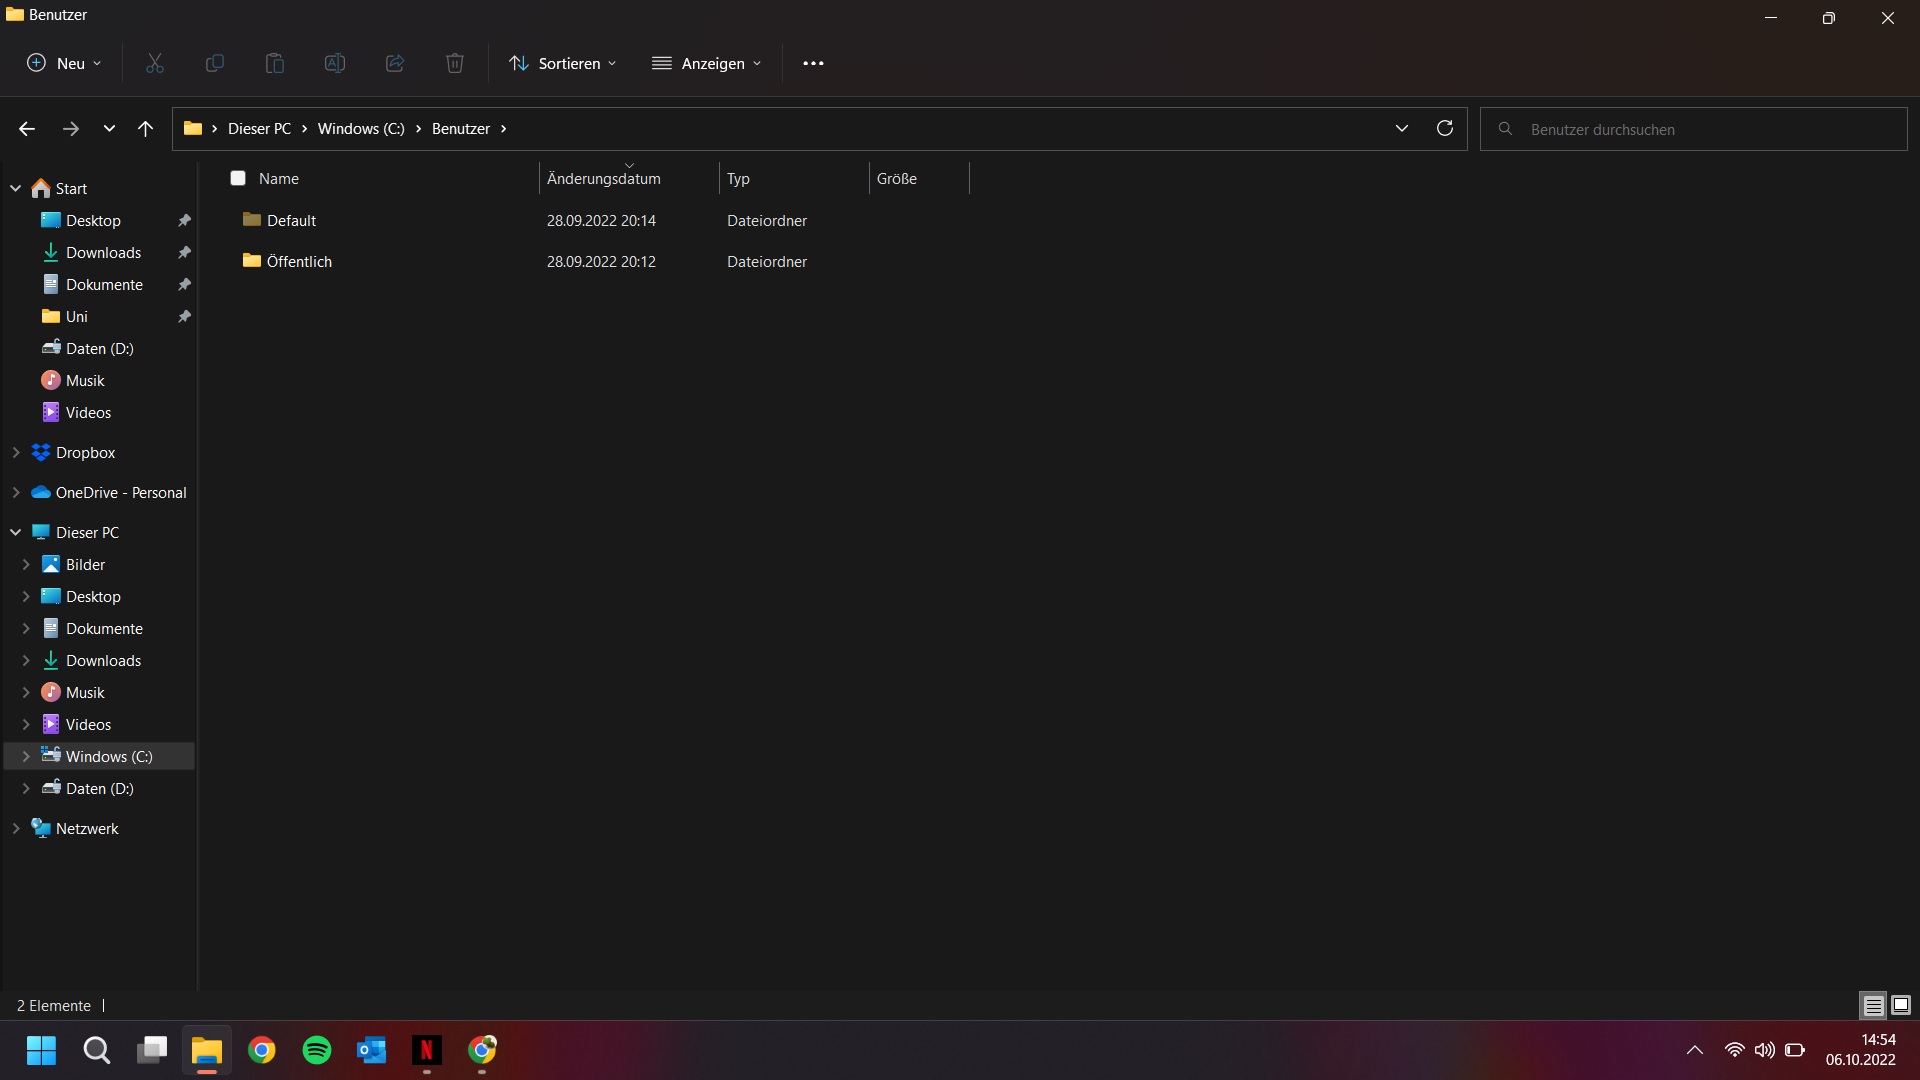Toggle the select-all checkbox next to Name

point(238,178)
